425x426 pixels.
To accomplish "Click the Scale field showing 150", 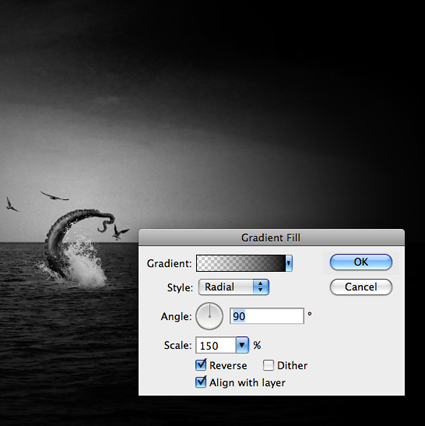I will point(216,345).
